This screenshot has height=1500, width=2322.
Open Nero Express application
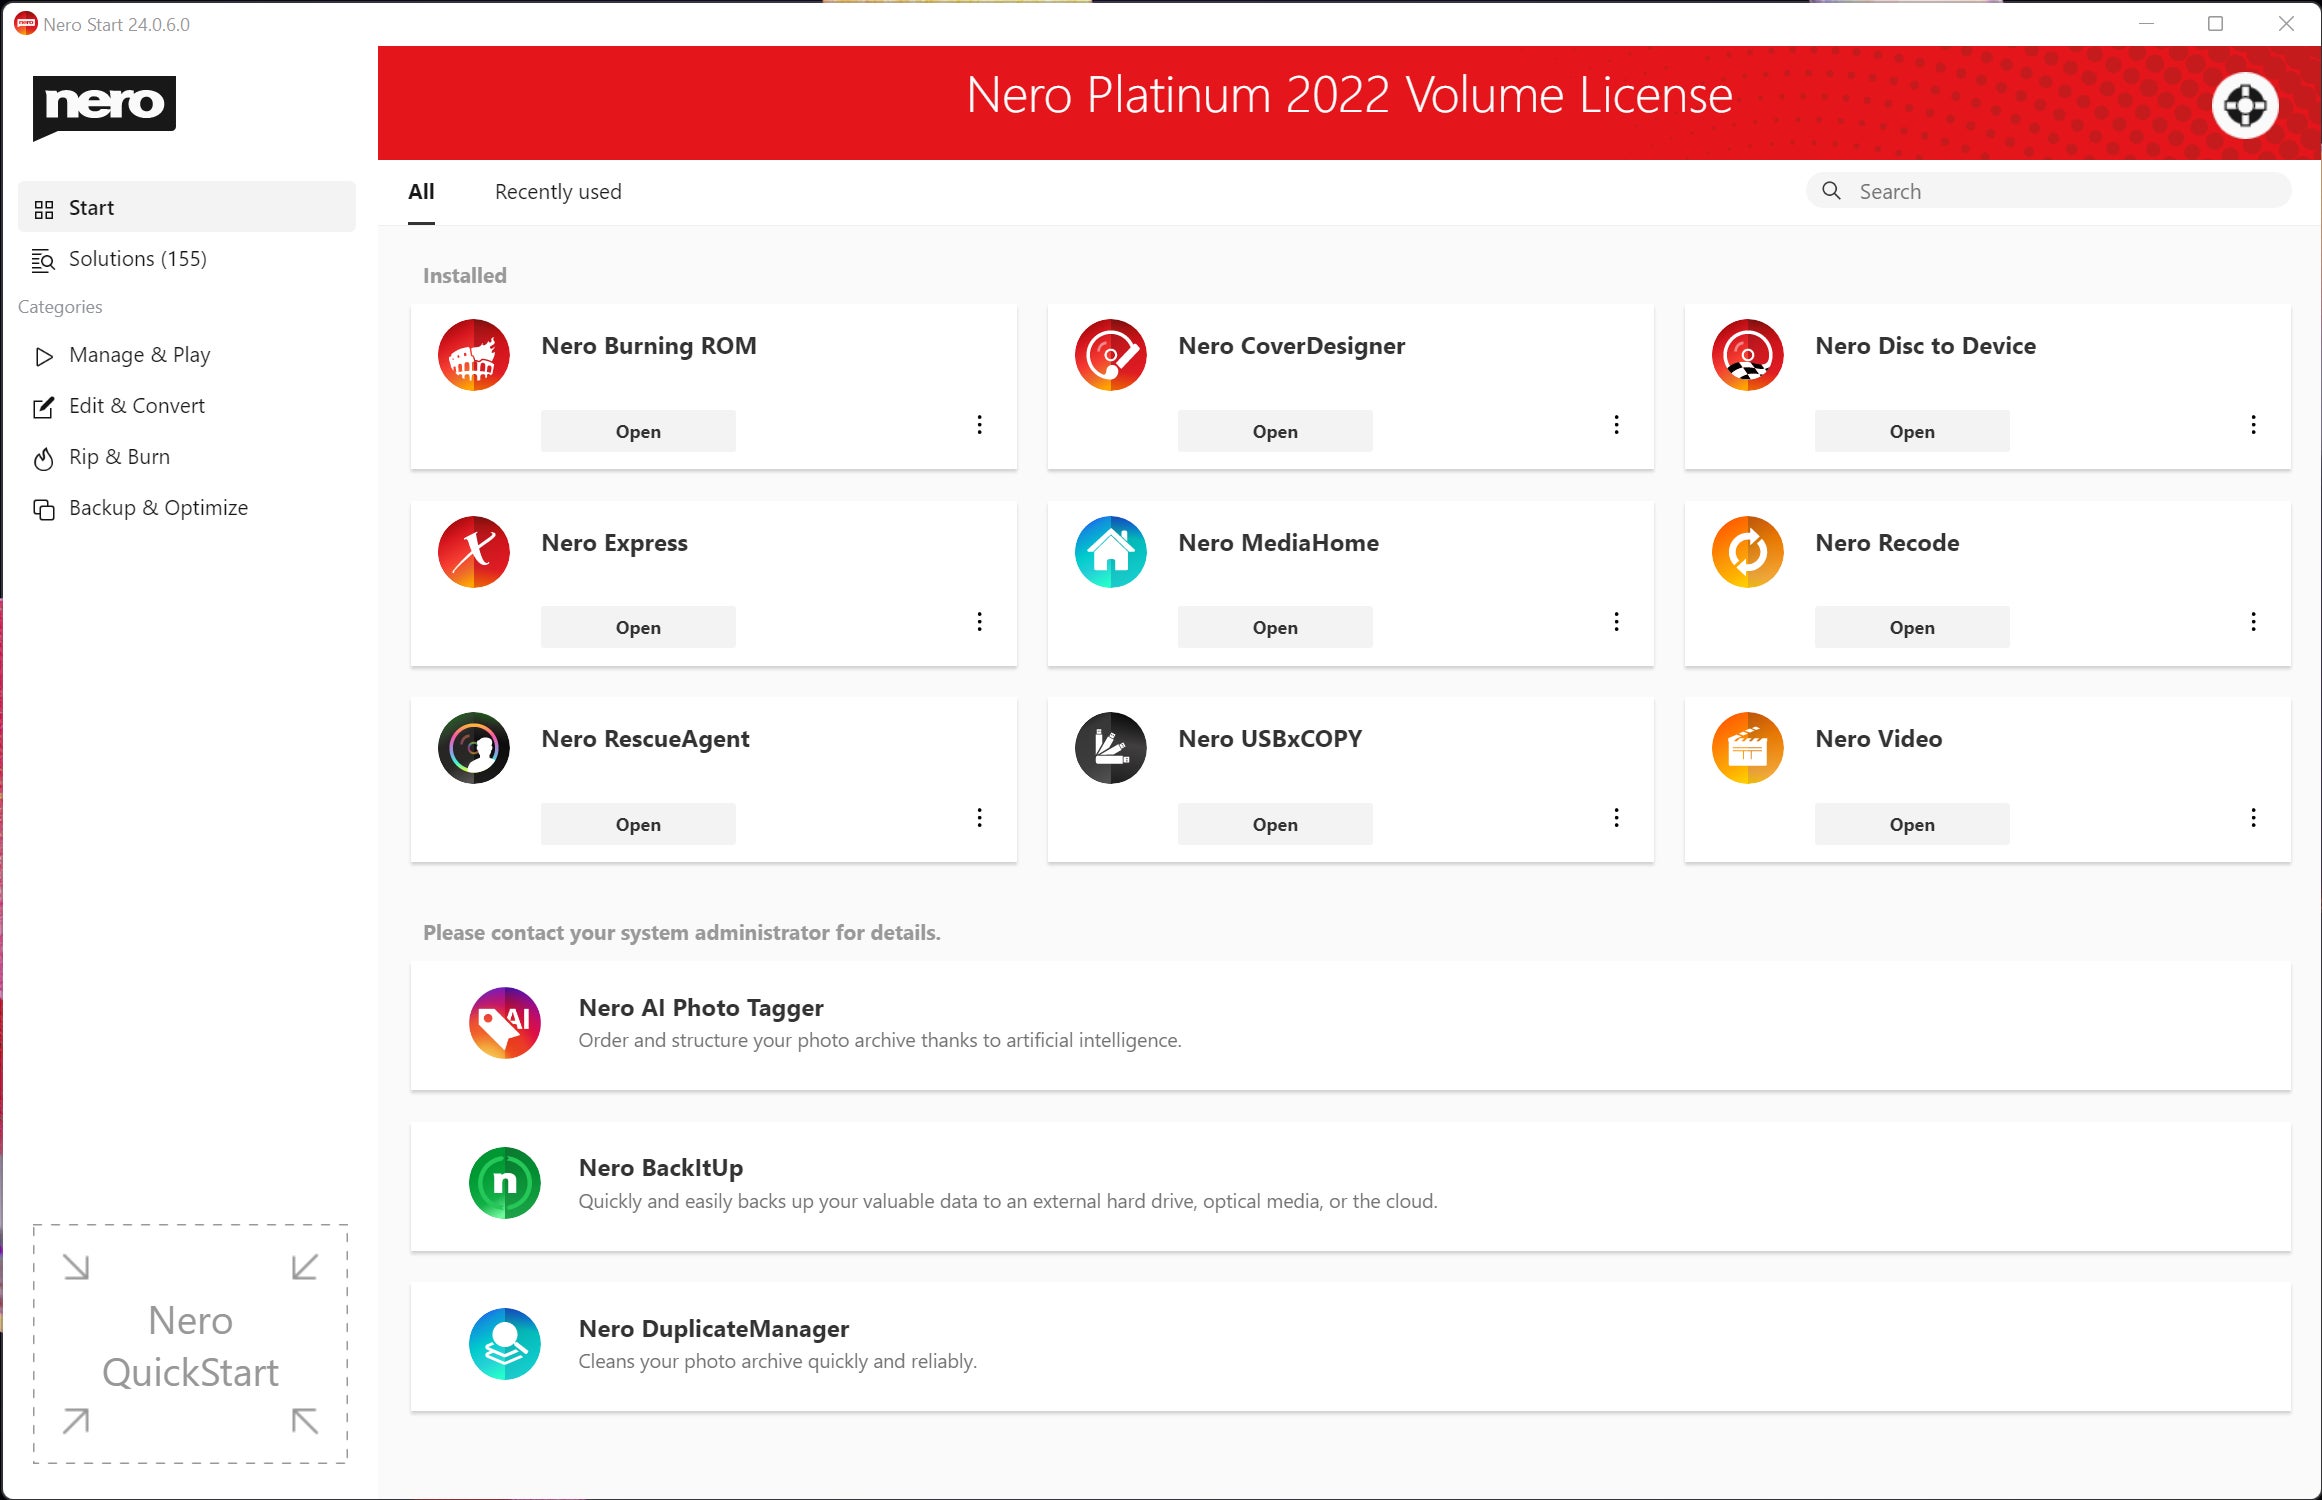636,626
